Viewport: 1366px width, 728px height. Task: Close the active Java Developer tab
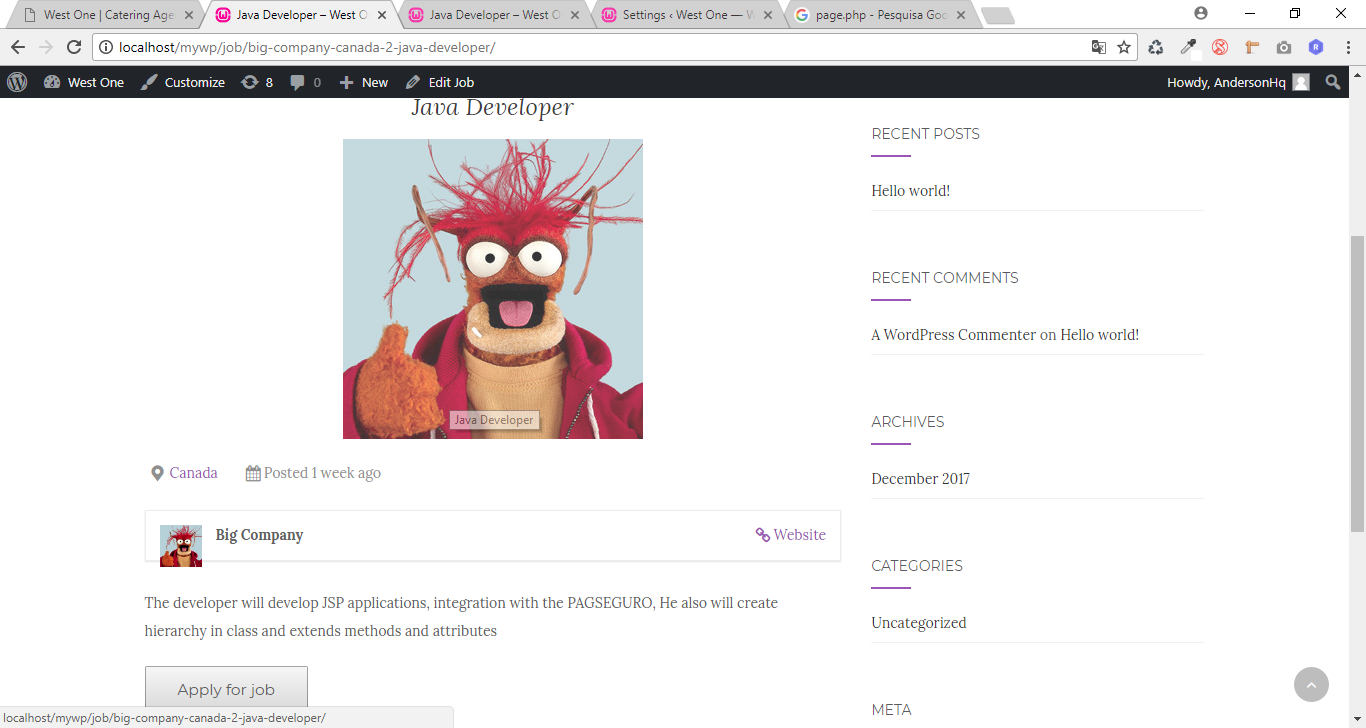381,15
